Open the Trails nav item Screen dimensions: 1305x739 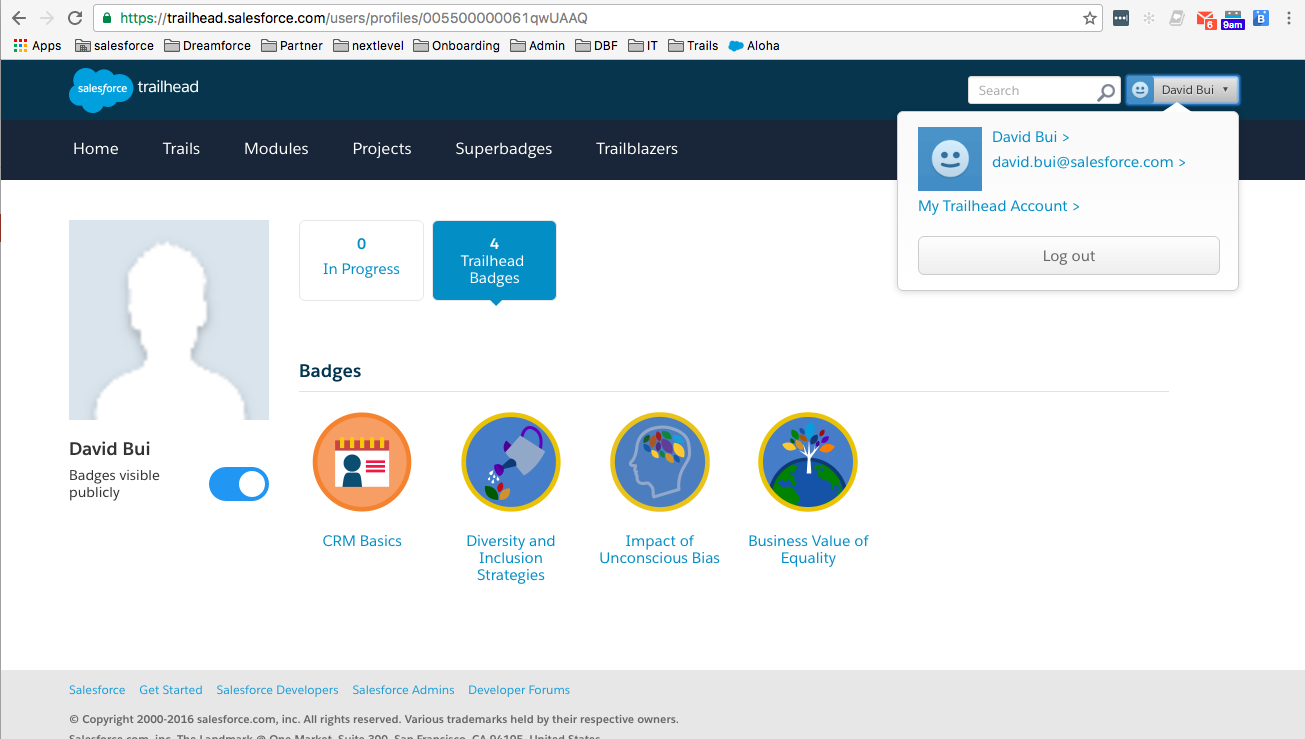181,149
